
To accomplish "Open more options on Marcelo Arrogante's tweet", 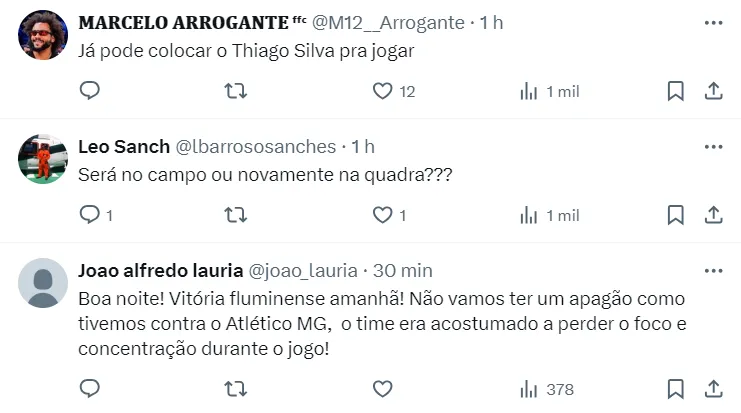I will (713, 22).
